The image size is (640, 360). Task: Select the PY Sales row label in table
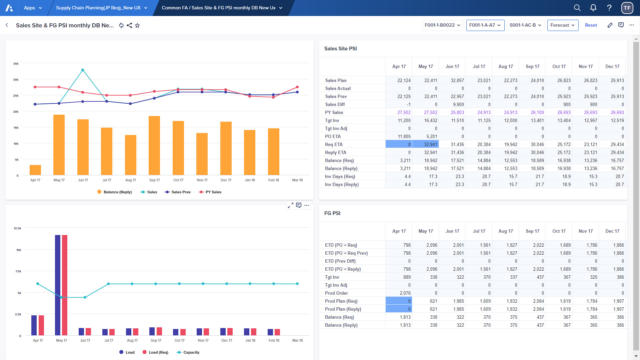pos(334,112)
